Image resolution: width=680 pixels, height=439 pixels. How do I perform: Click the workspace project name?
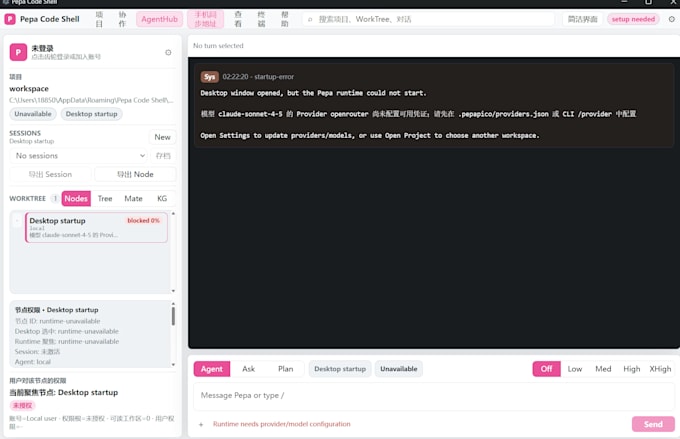pyautogui.click(x=29, y=88)
